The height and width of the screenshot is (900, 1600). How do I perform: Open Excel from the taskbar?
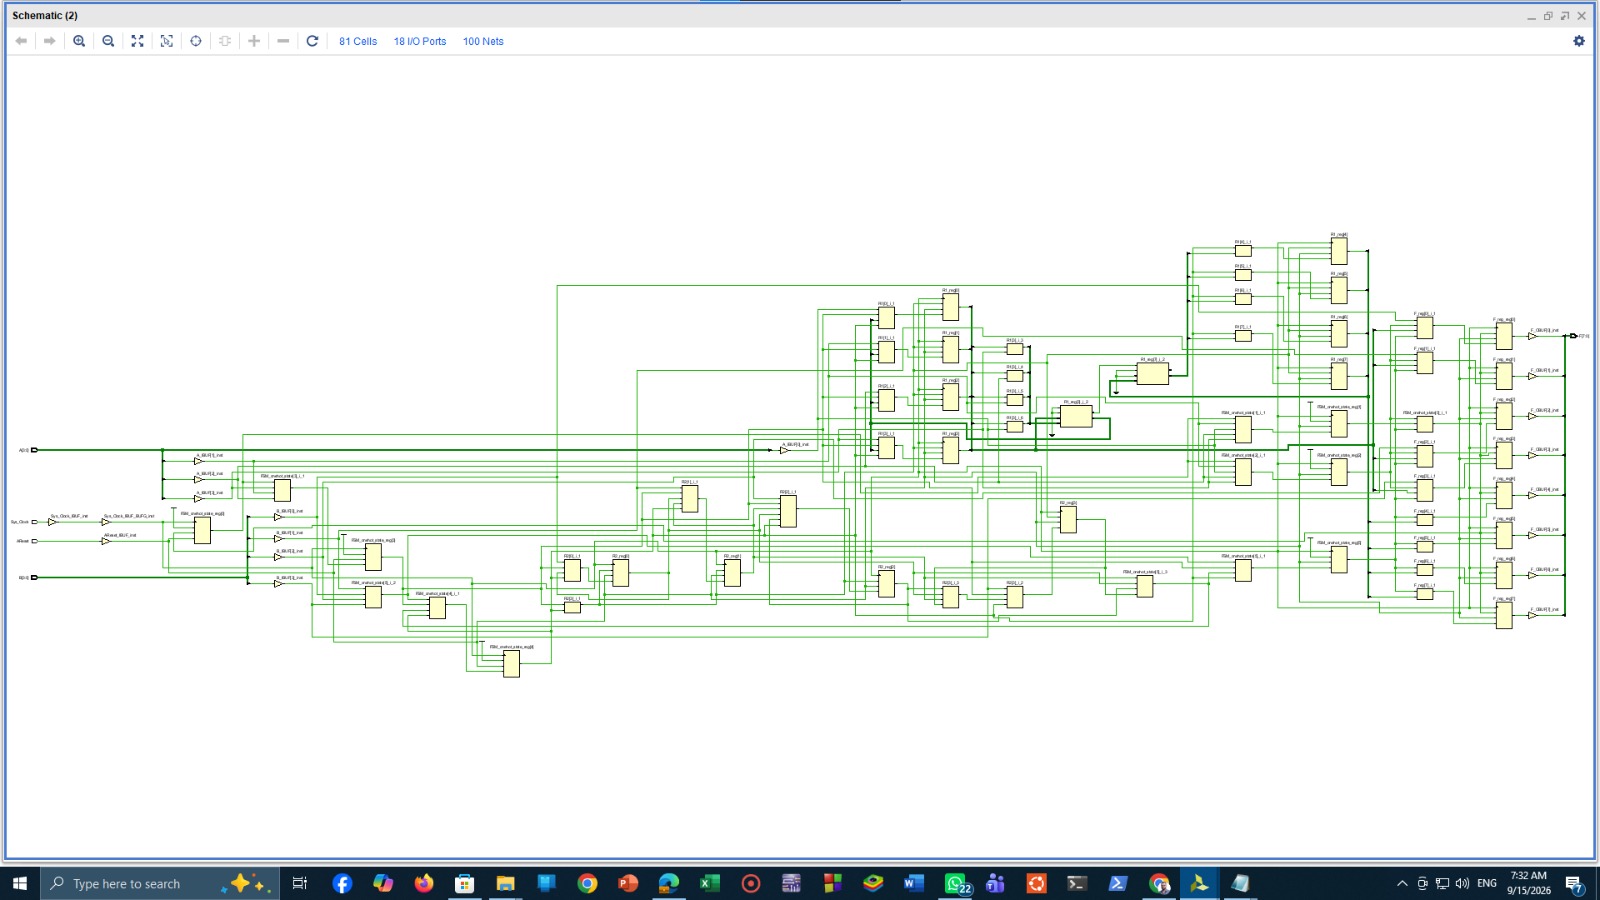710,883
